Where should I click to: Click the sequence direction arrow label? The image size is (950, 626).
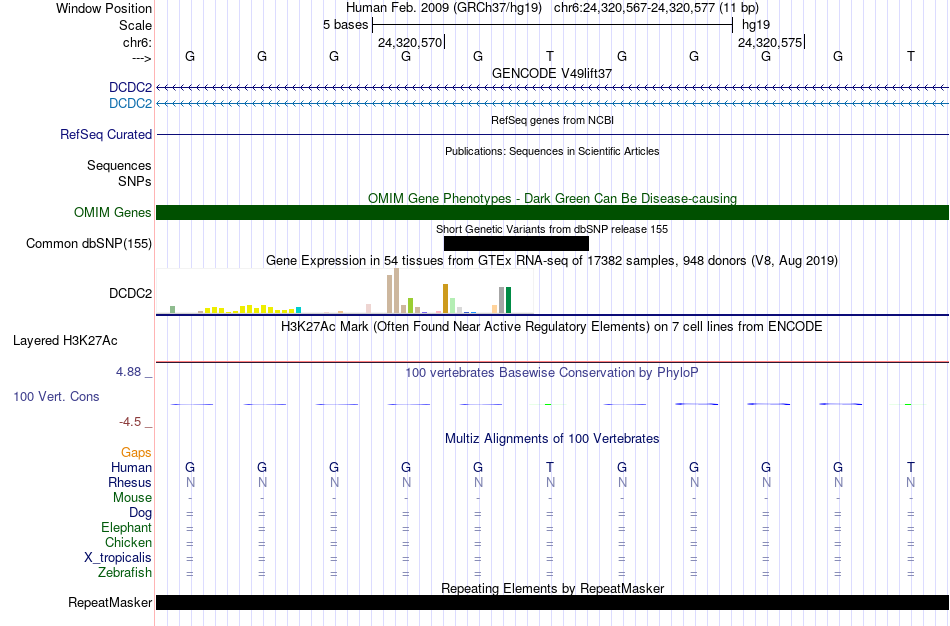(141, 58)
